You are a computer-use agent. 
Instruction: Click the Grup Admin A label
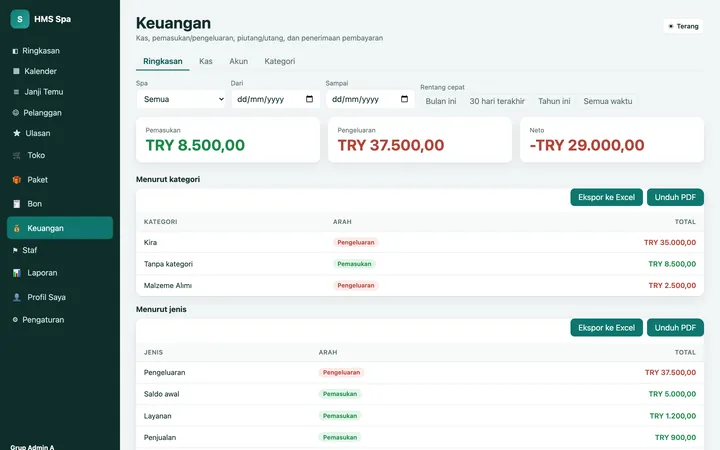32,447
